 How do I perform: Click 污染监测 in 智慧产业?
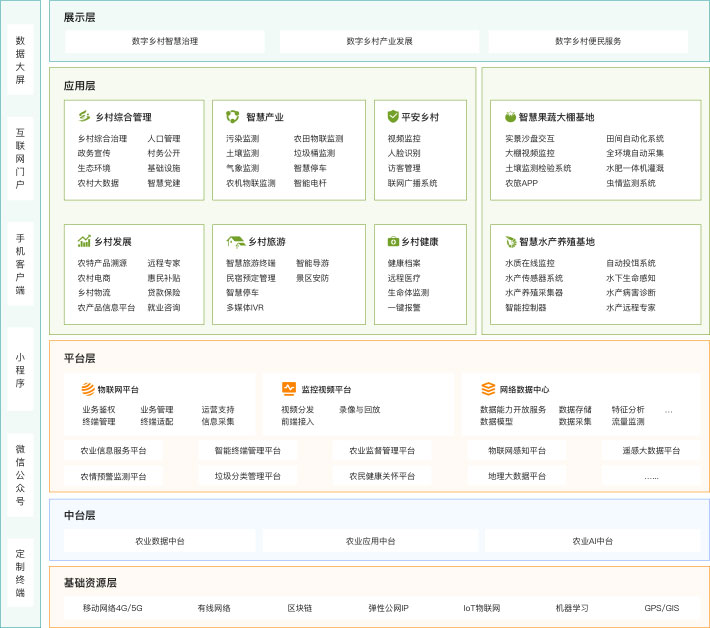pyautogui.click(x=242, y=139)
